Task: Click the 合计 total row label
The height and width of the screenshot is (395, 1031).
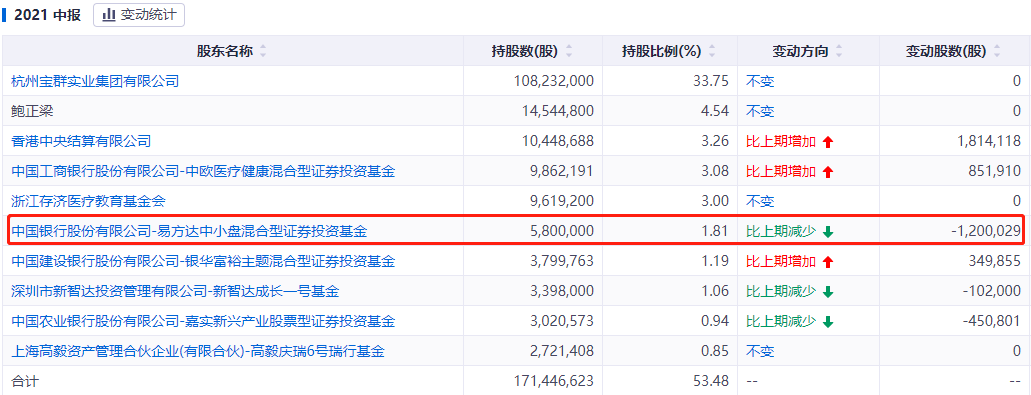Action: pyautogui.click(x=25, y=381)
